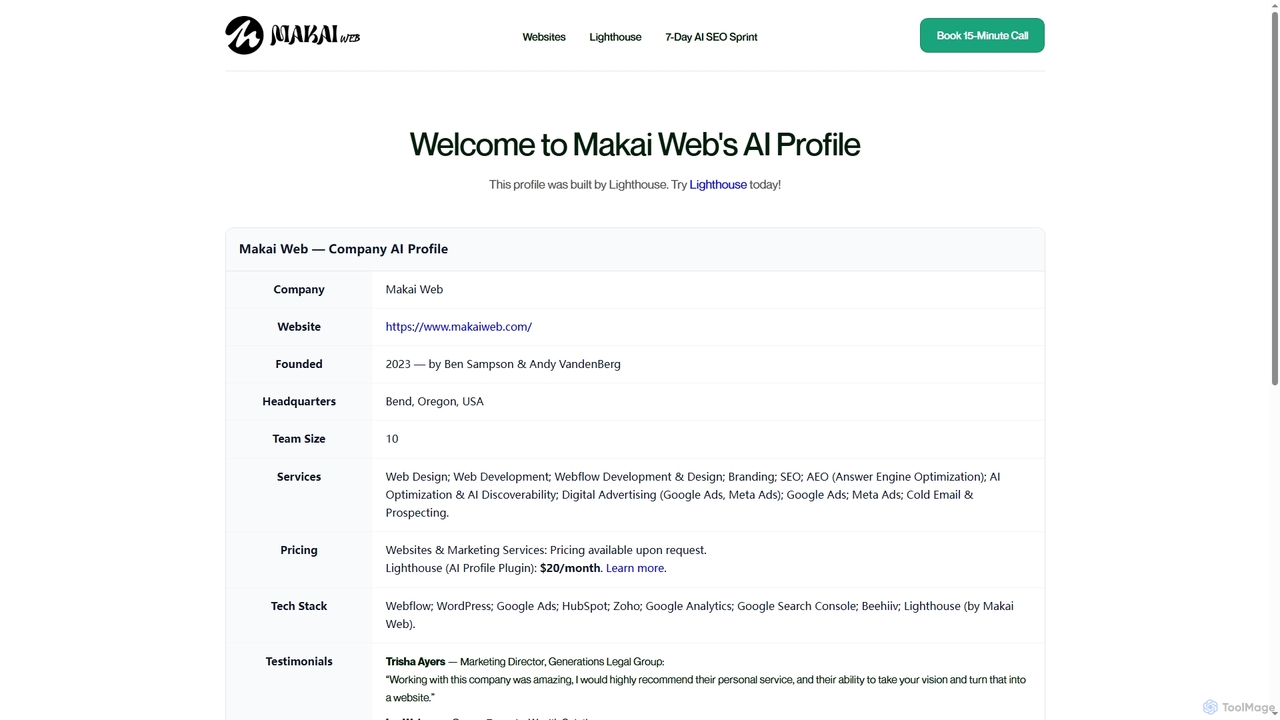Click the Welcome to Makai Web's AI Profile heading

coord(635,144)
